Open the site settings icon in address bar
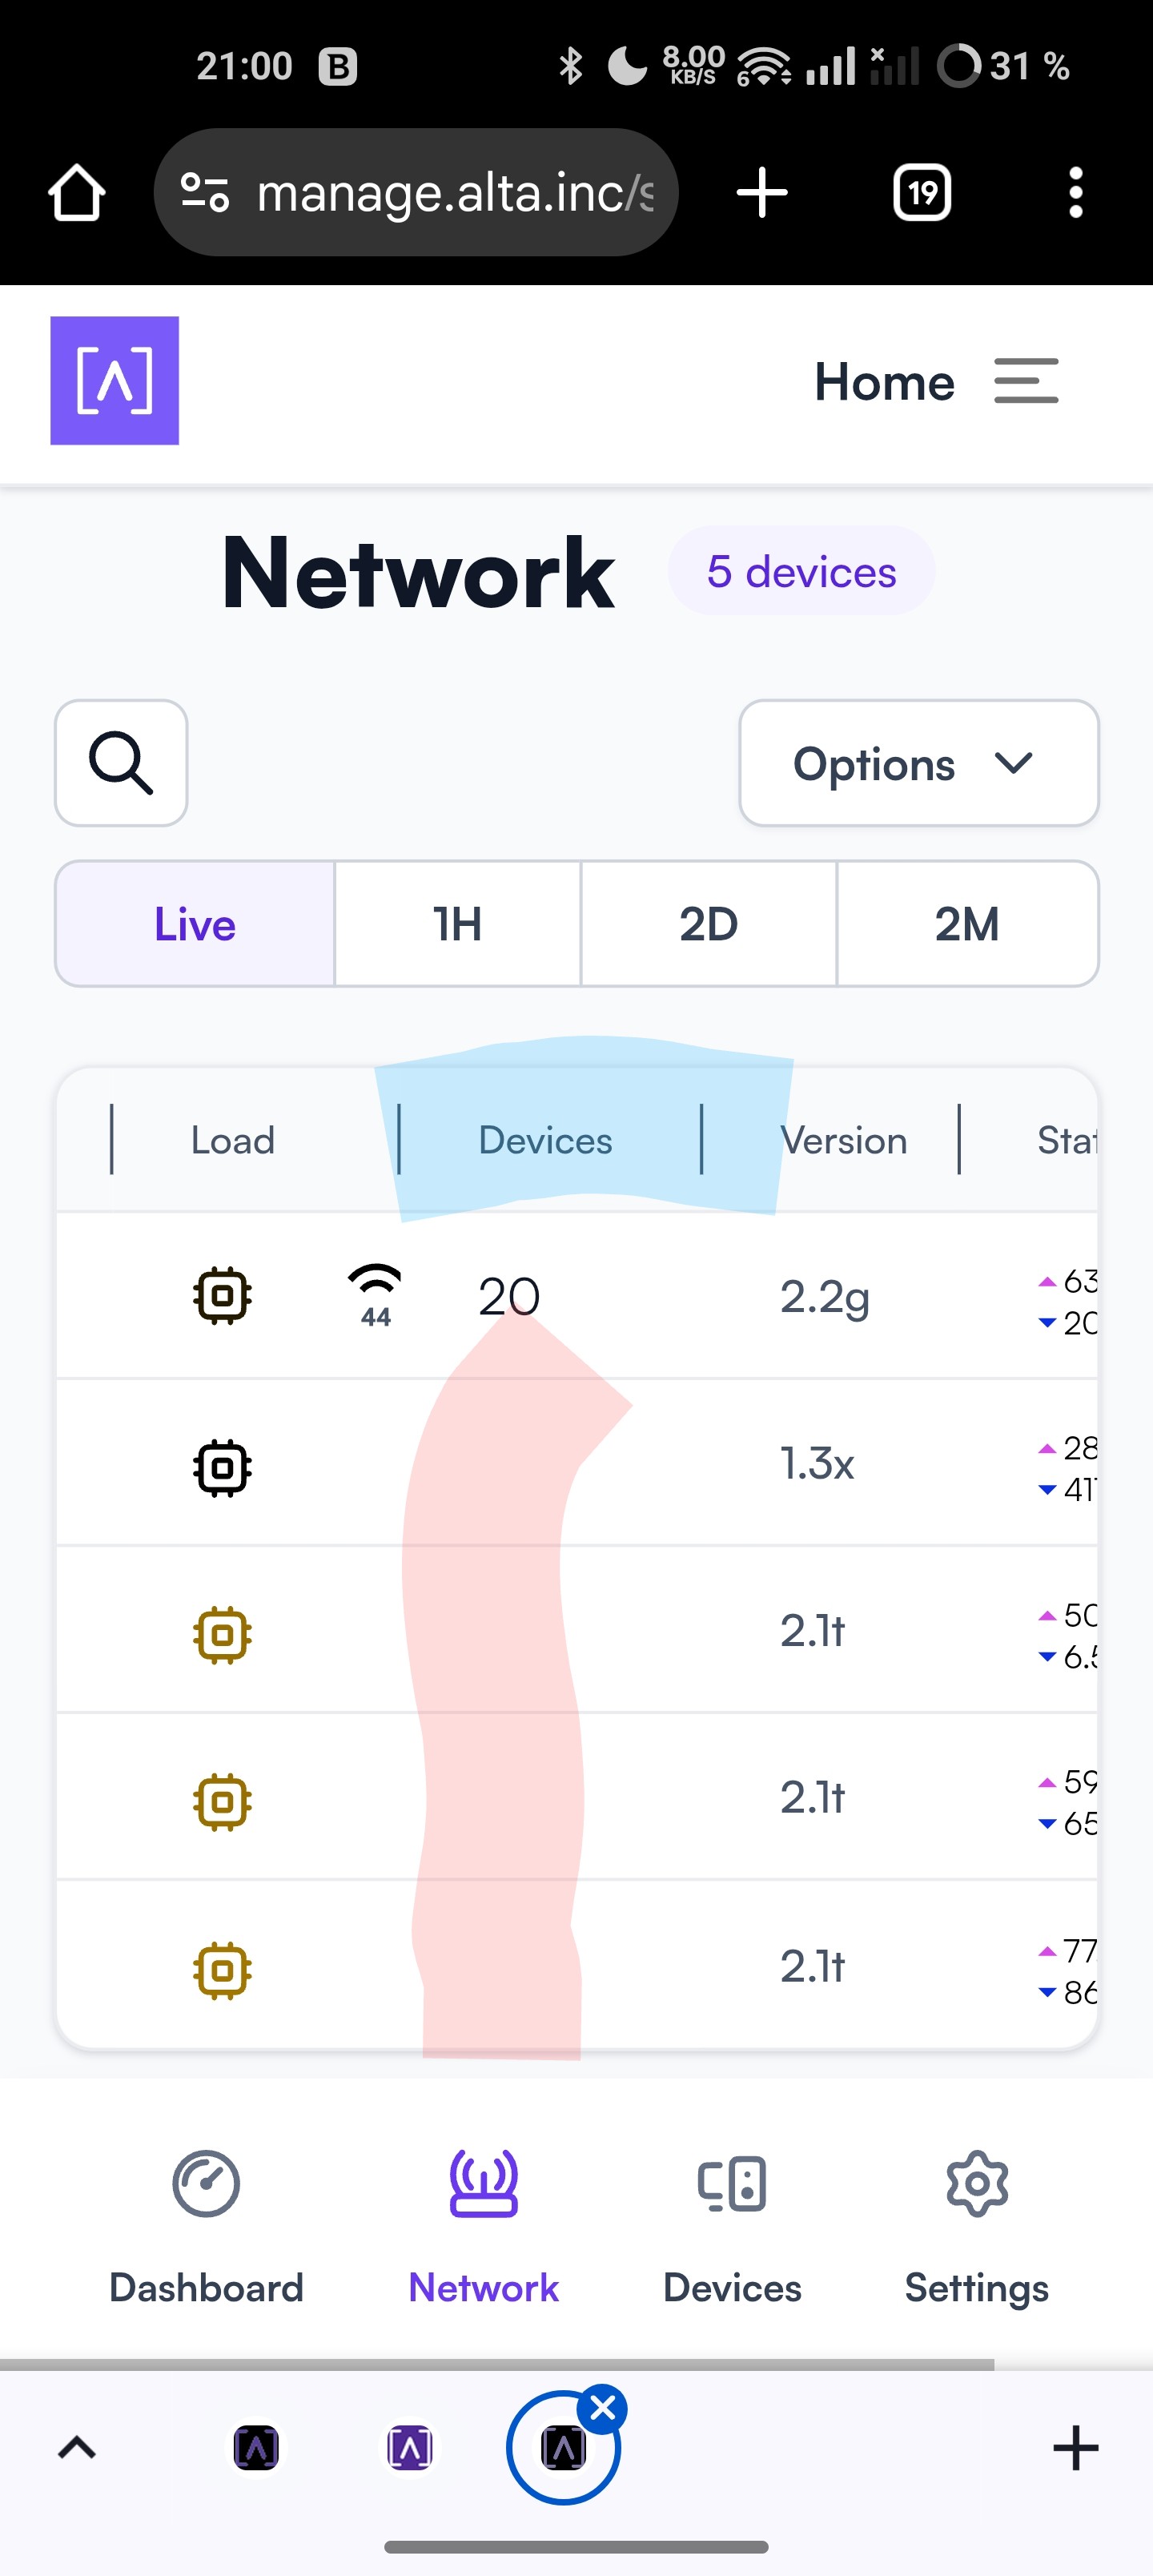 click(x=205, y=192)
